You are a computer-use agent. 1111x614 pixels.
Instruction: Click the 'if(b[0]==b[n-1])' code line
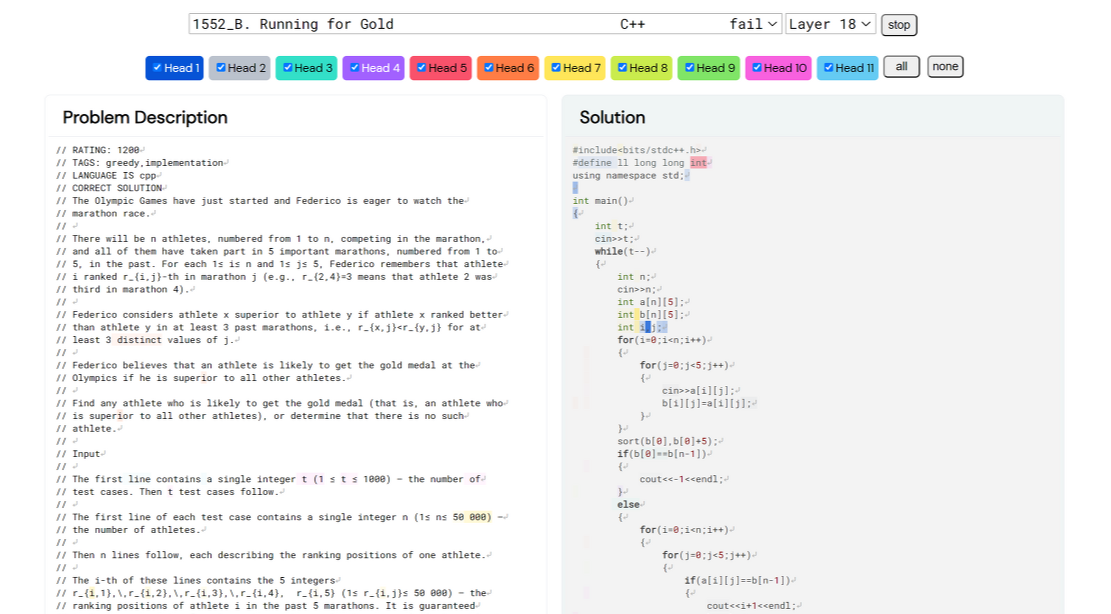662,454
